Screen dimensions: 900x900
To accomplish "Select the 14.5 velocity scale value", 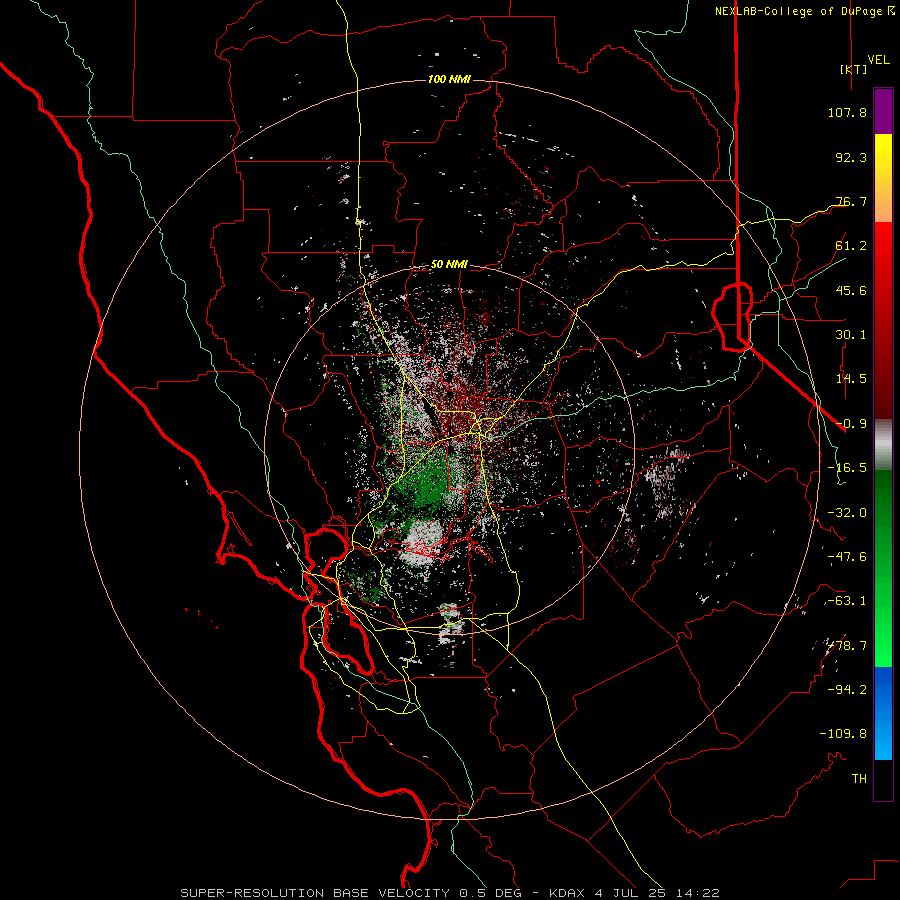I will [851, 378].
